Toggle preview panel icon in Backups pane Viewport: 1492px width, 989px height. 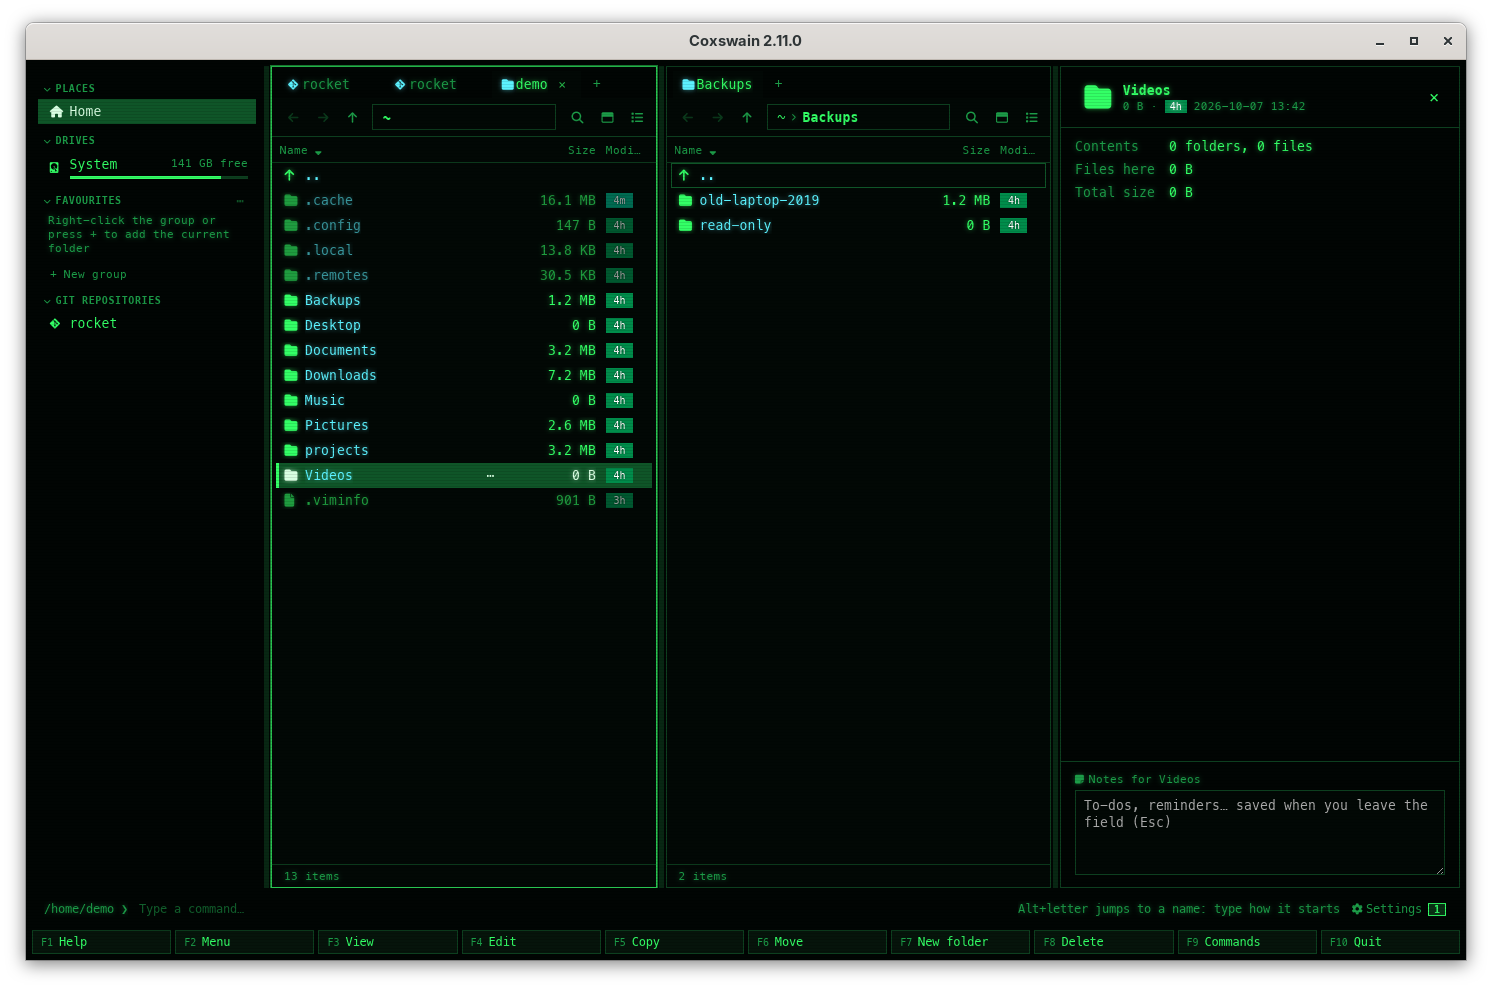point(1001,118)
